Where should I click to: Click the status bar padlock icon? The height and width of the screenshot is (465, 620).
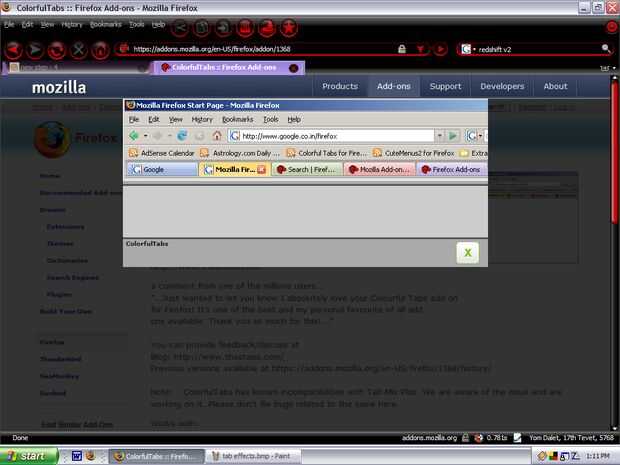point(465,438)
